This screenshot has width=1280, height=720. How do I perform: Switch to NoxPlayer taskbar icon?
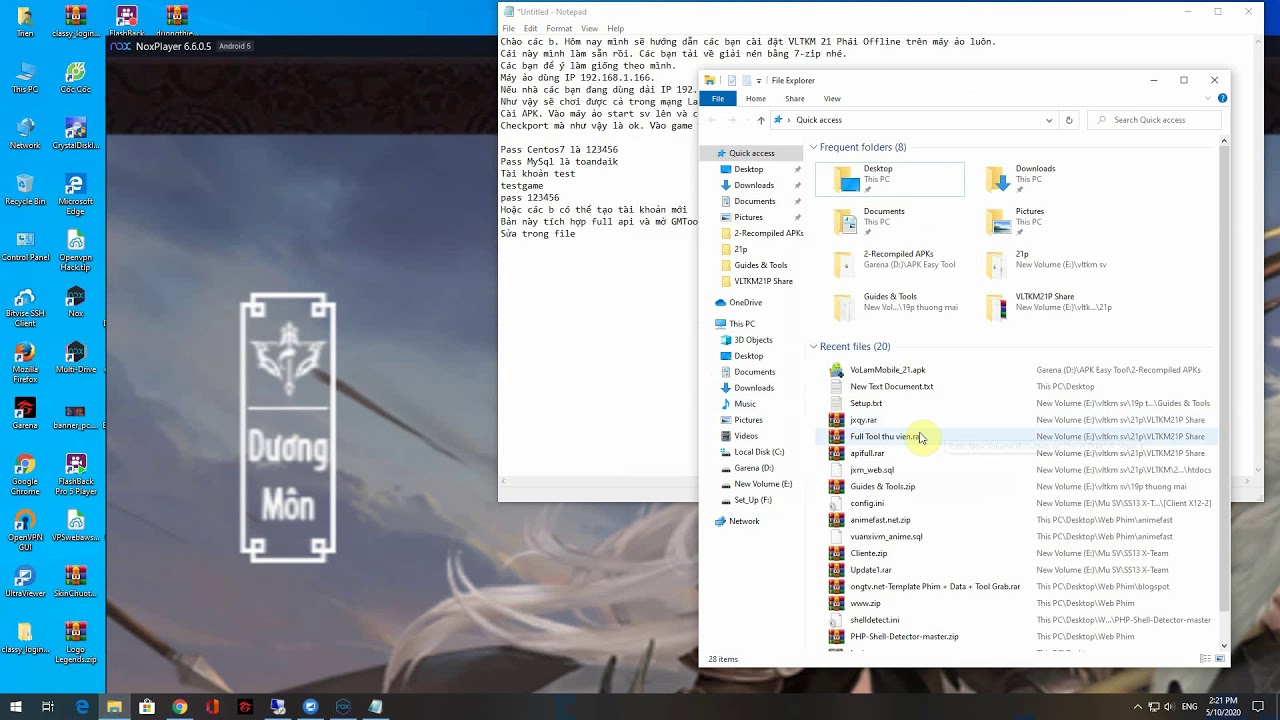tap(343, 706)
